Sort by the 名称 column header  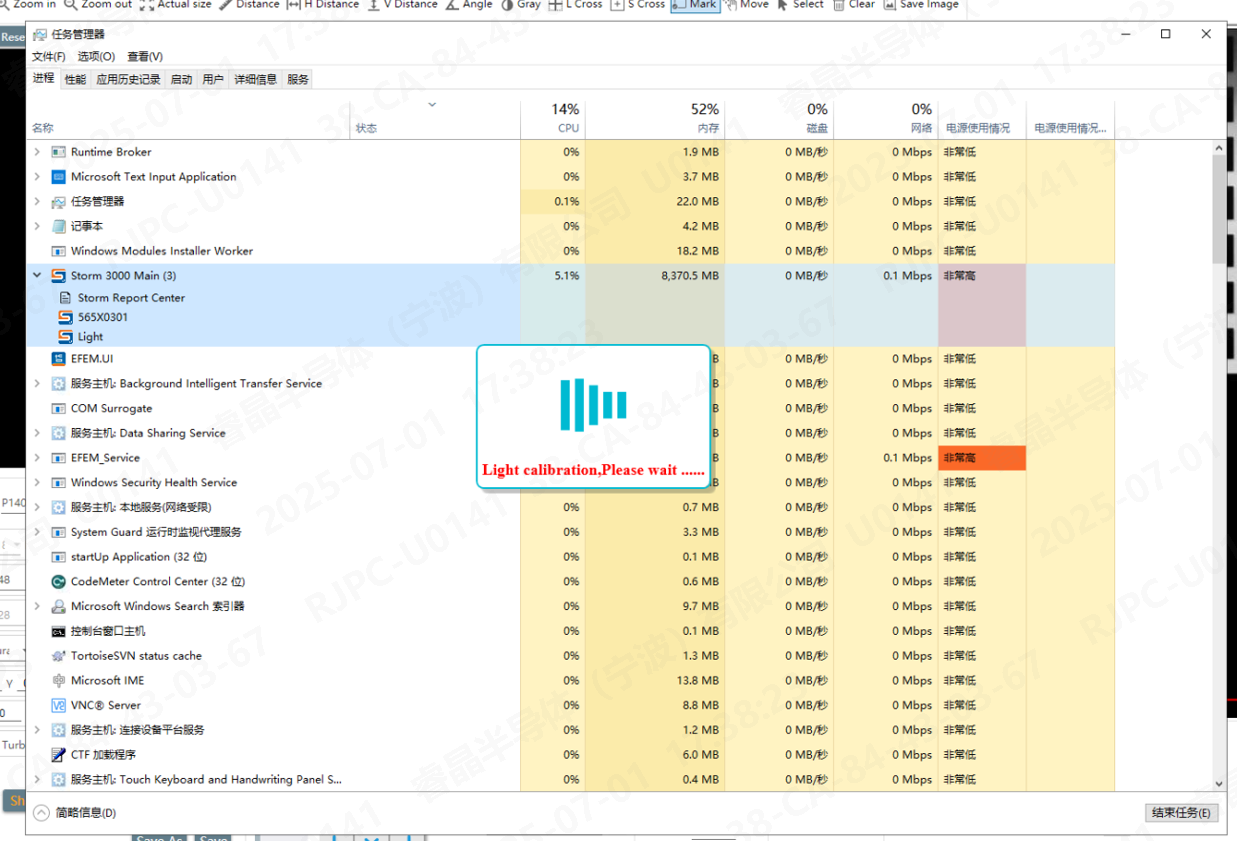pos(188,118)
